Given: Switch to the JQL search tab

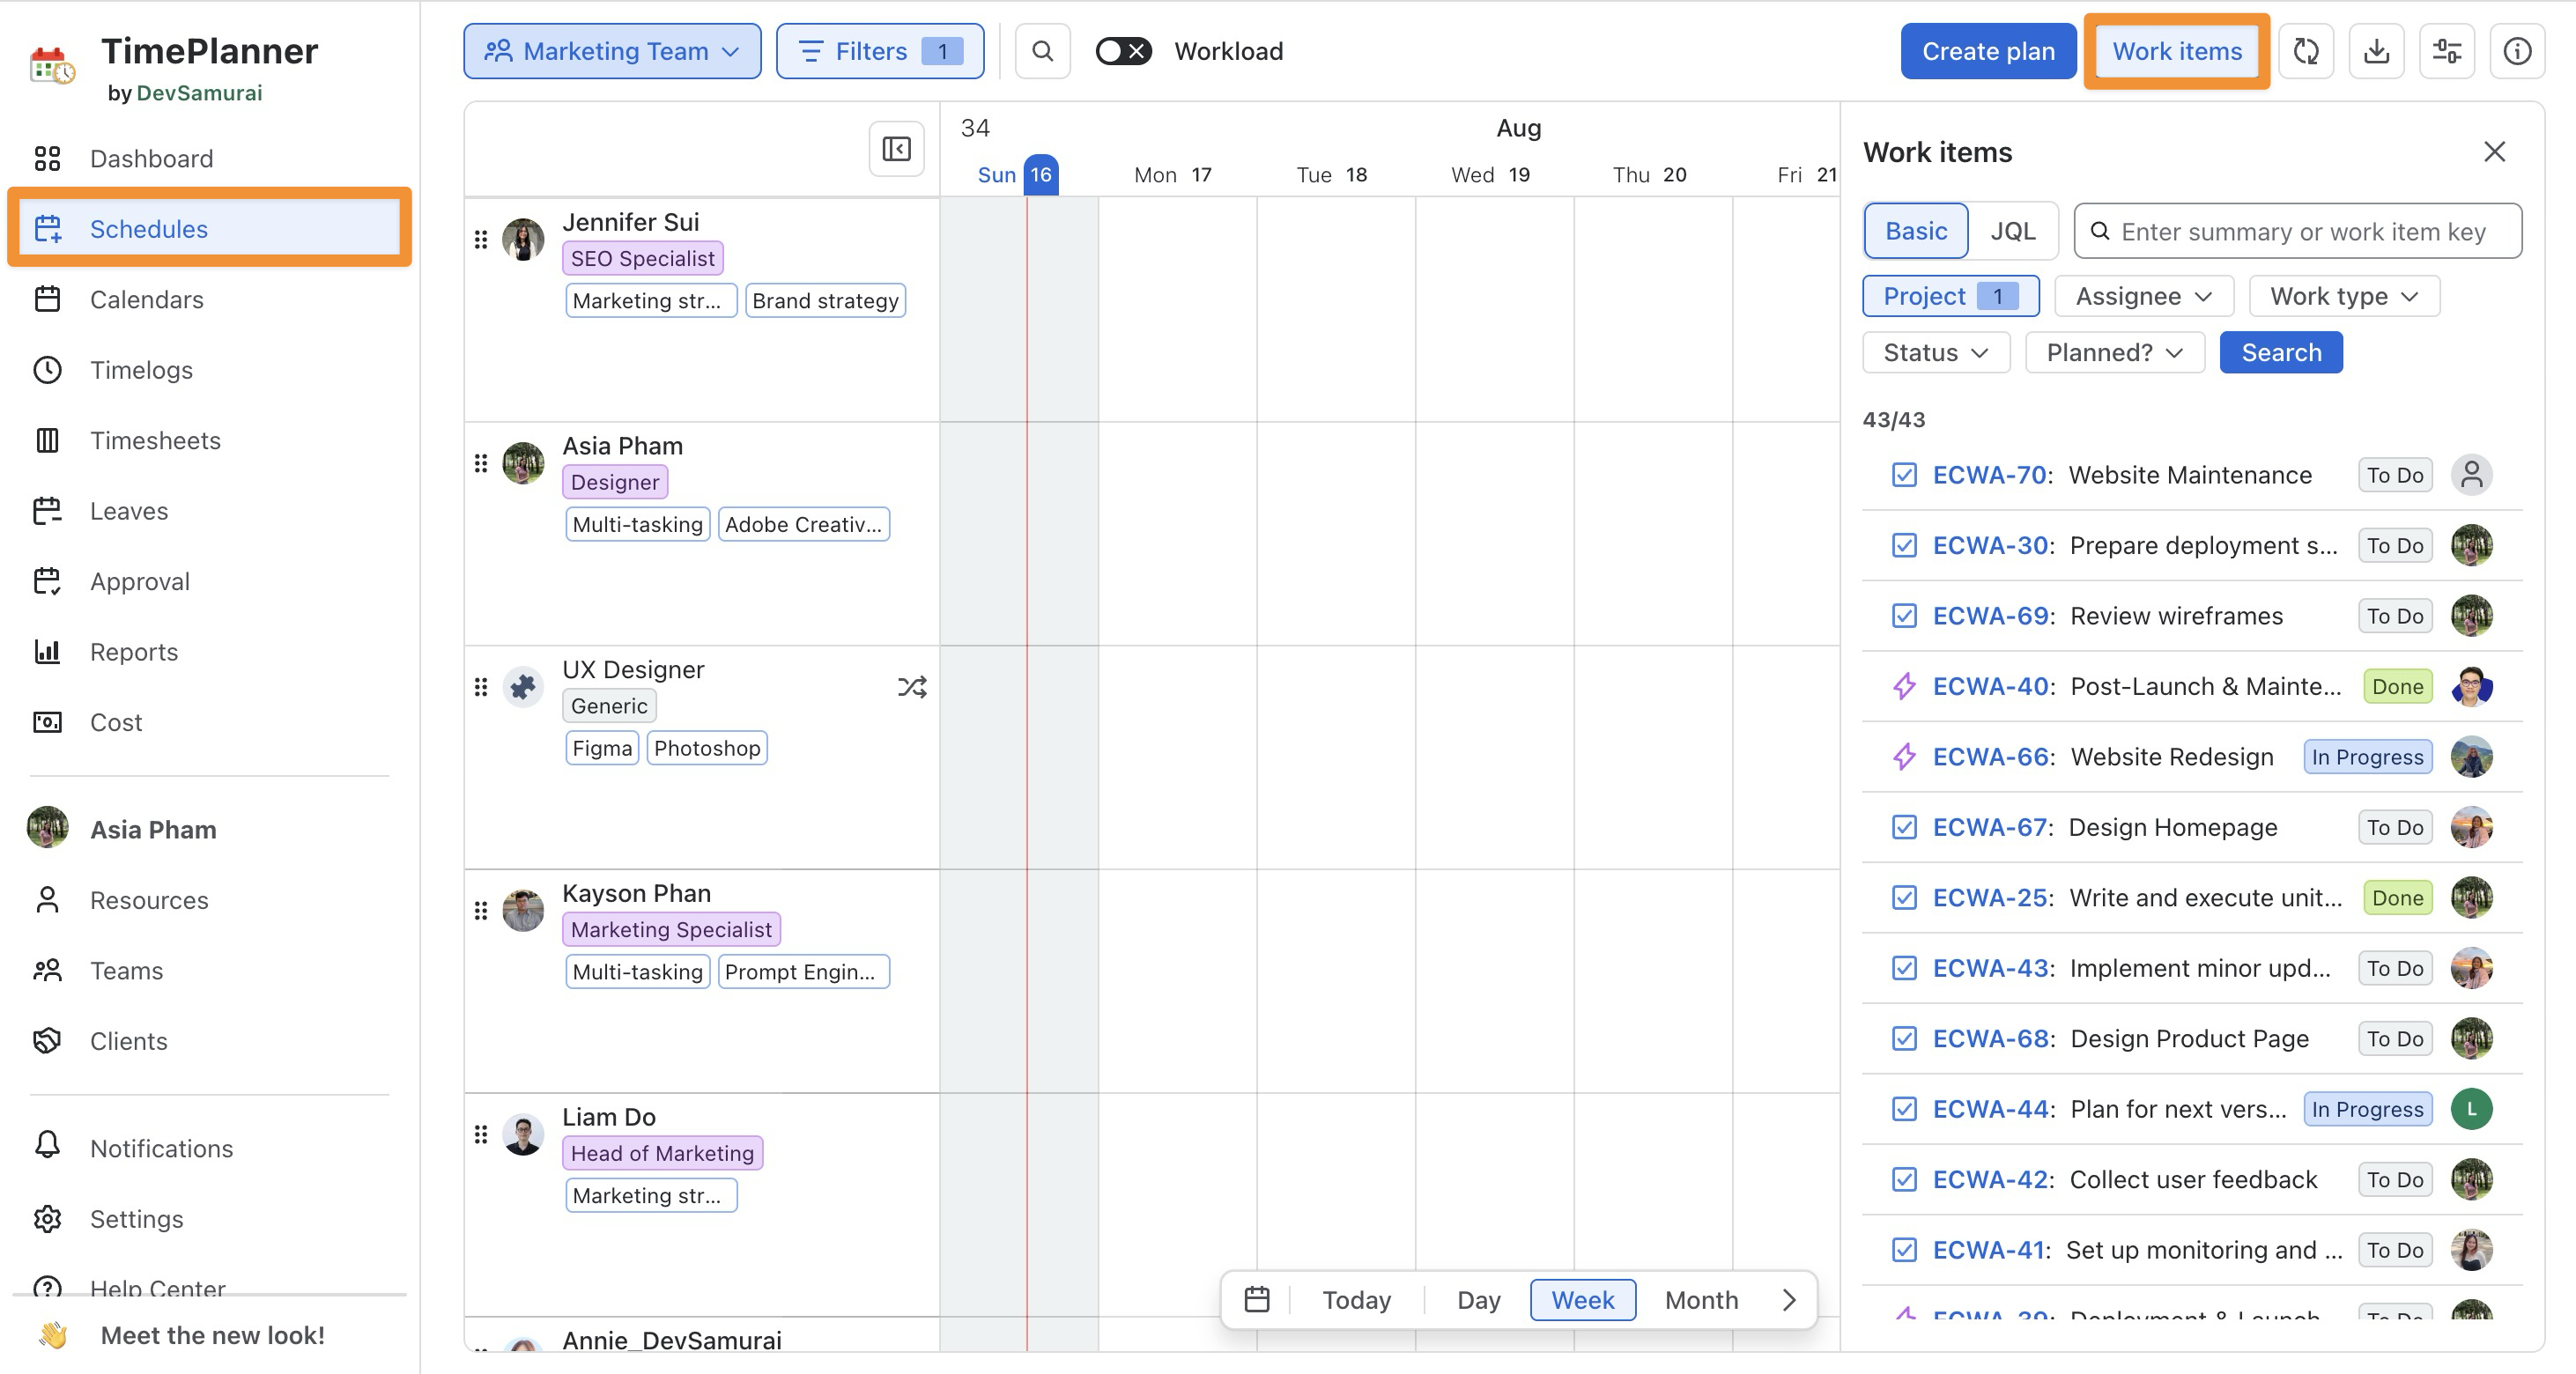Looking at the screenshot, I should [x=2013, y=231].
